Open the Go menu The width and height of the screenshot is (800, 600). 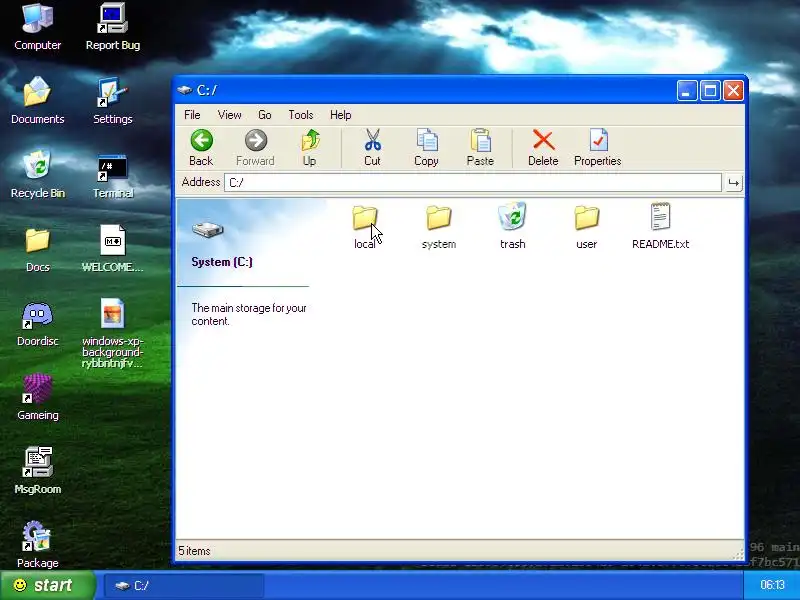click(x=265, y=115)
